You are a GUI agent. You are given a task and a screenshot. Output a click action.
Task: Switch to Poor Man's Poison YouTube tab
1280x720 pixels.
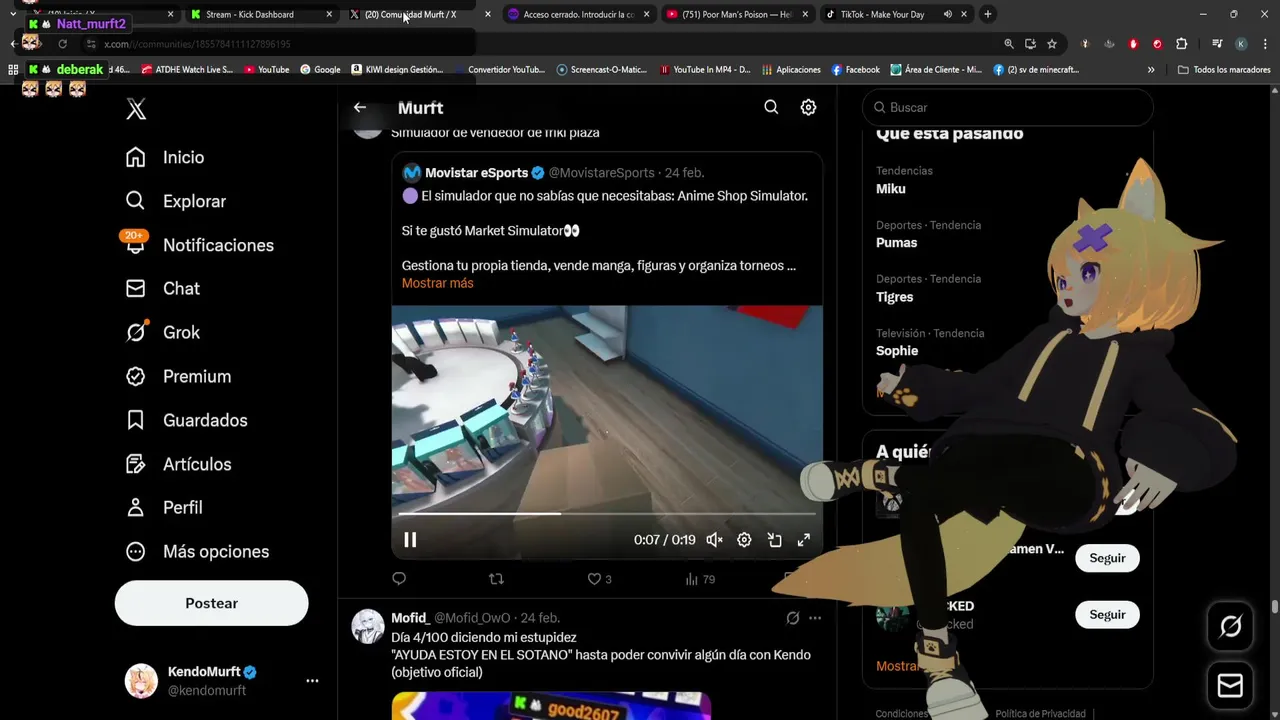736,14
